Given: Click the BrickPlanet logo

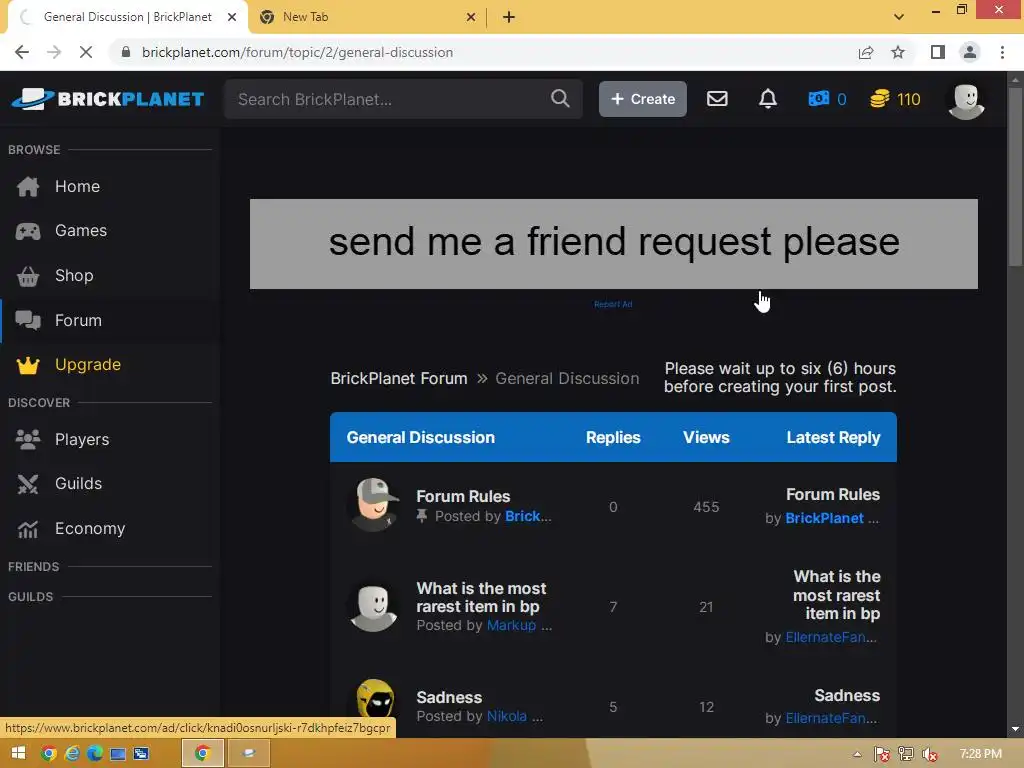Looking at the screenshot, I should tap(108, 99).
